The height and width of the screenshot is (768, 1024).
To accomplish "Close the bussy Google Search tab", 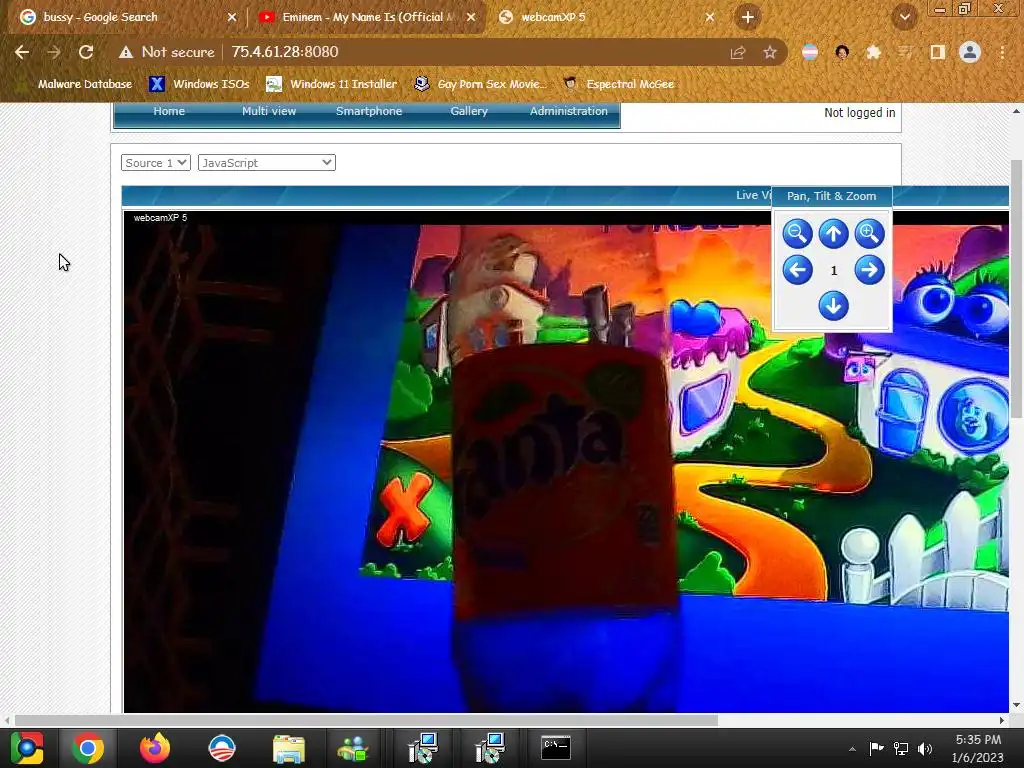I will tap(232, 17).
